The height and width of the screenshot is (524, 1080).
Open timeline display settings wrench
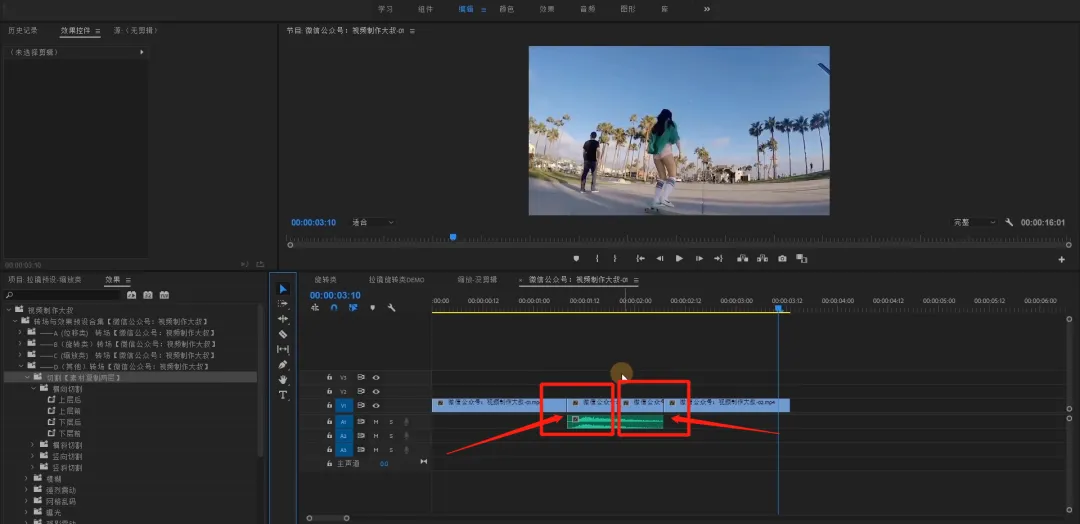(391, 308)
